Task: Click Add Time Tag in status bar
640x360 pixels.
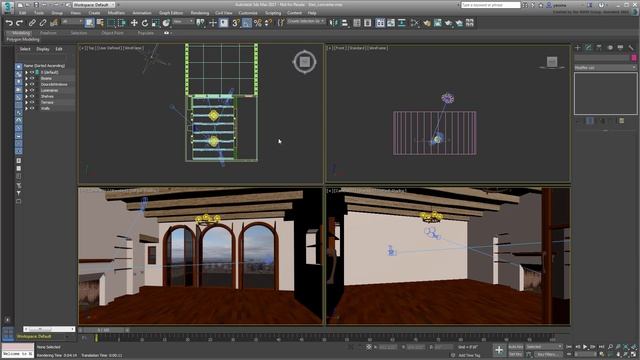Action: [469, 356]
